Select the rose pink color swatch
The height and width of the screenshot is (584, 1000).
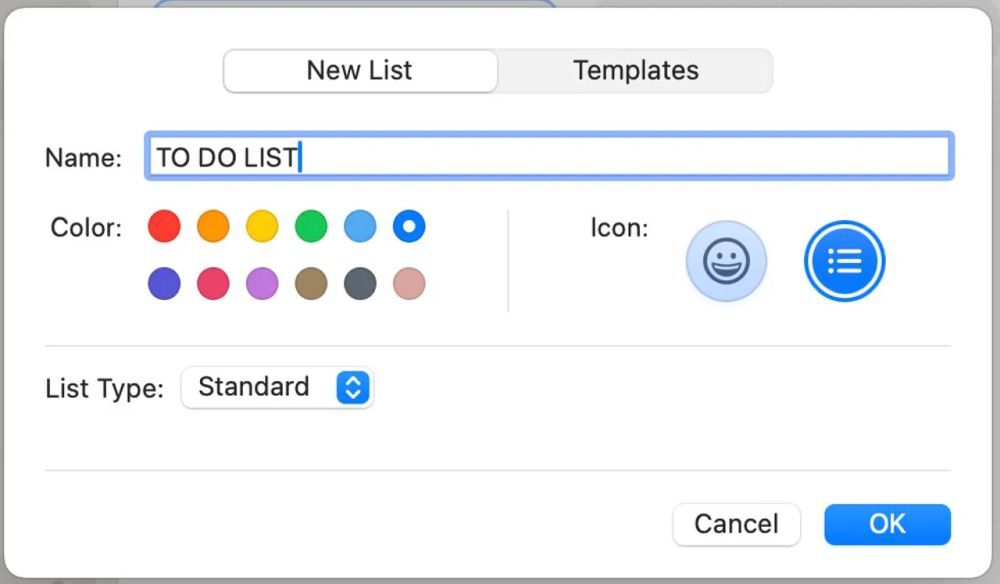(x=409, y=283)
